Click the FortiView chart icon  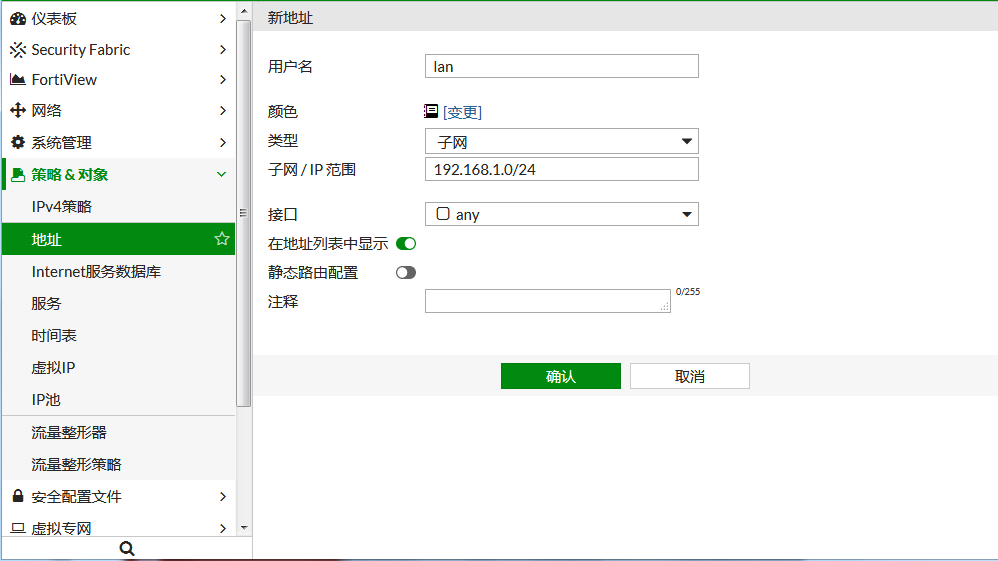18,80
